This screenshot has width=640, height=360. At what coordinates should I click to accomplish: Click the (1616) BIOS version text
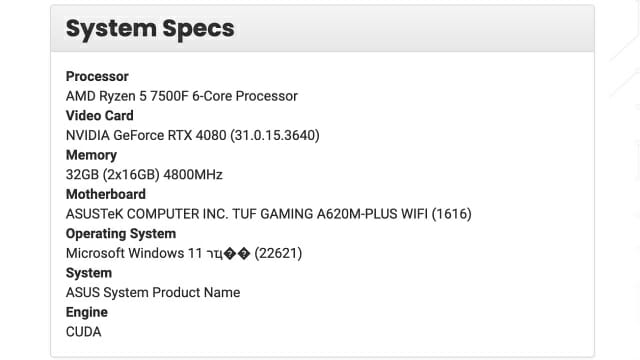click(451, 214)
